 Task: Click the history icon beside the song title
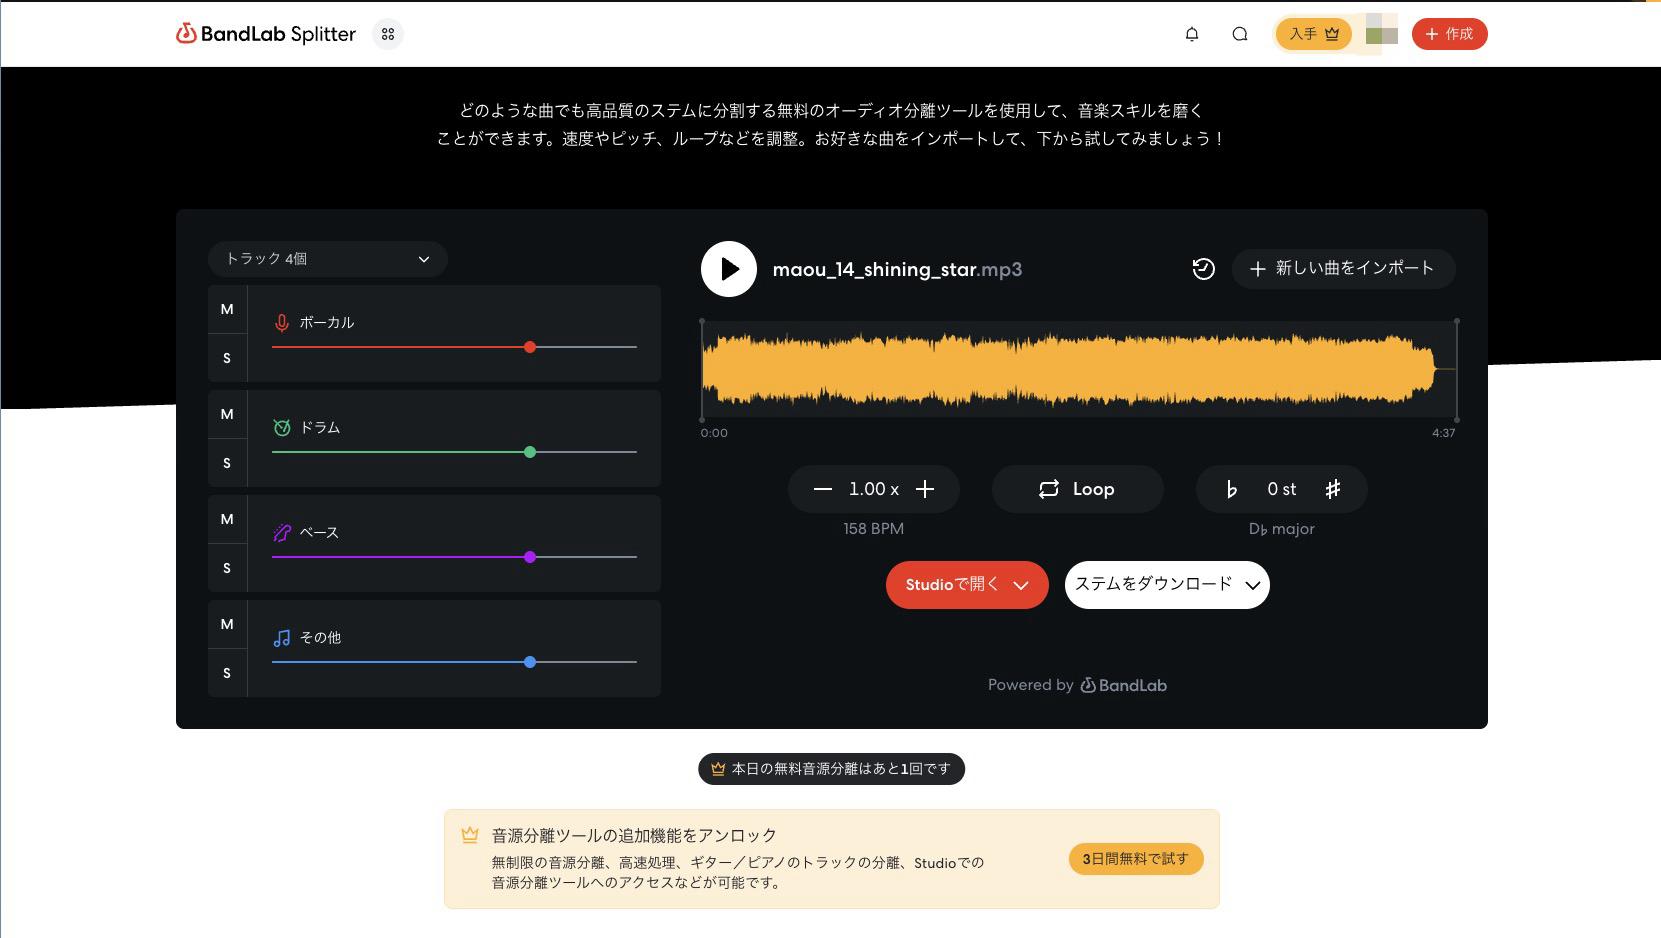point(1203,269)
